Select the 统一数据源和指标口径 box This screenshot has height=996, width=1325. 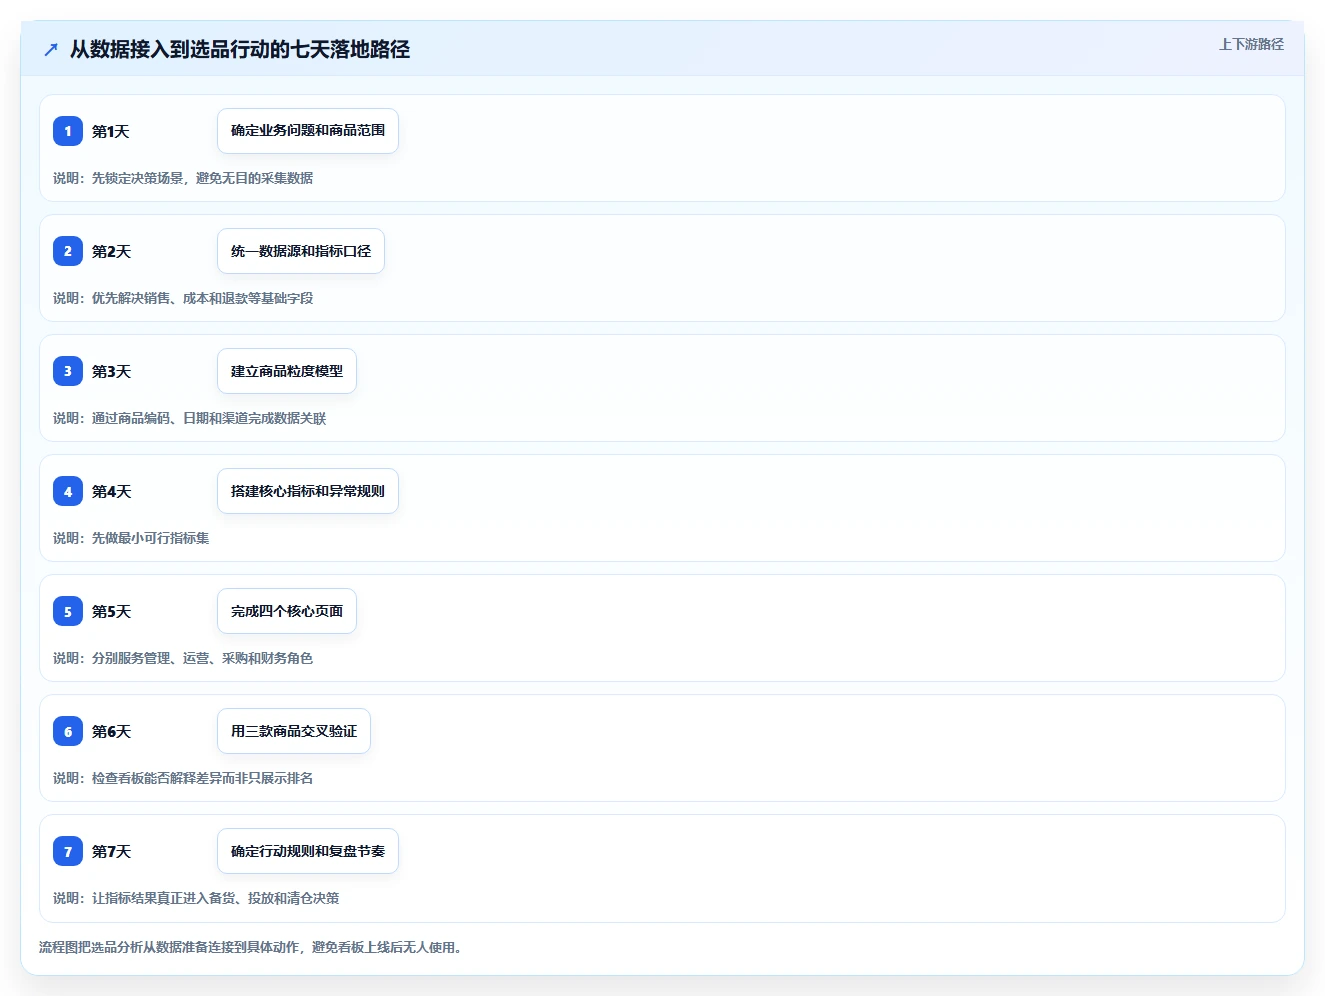point(301,251)
